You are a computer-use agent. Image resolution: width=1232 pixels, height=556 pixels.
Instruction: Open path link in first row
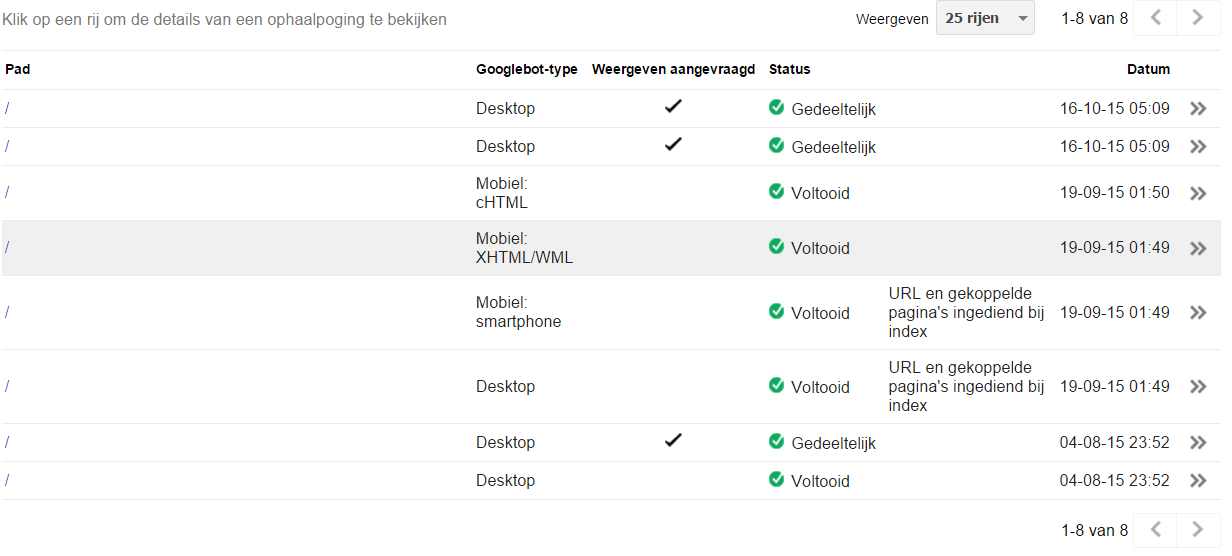pos(7,108)
